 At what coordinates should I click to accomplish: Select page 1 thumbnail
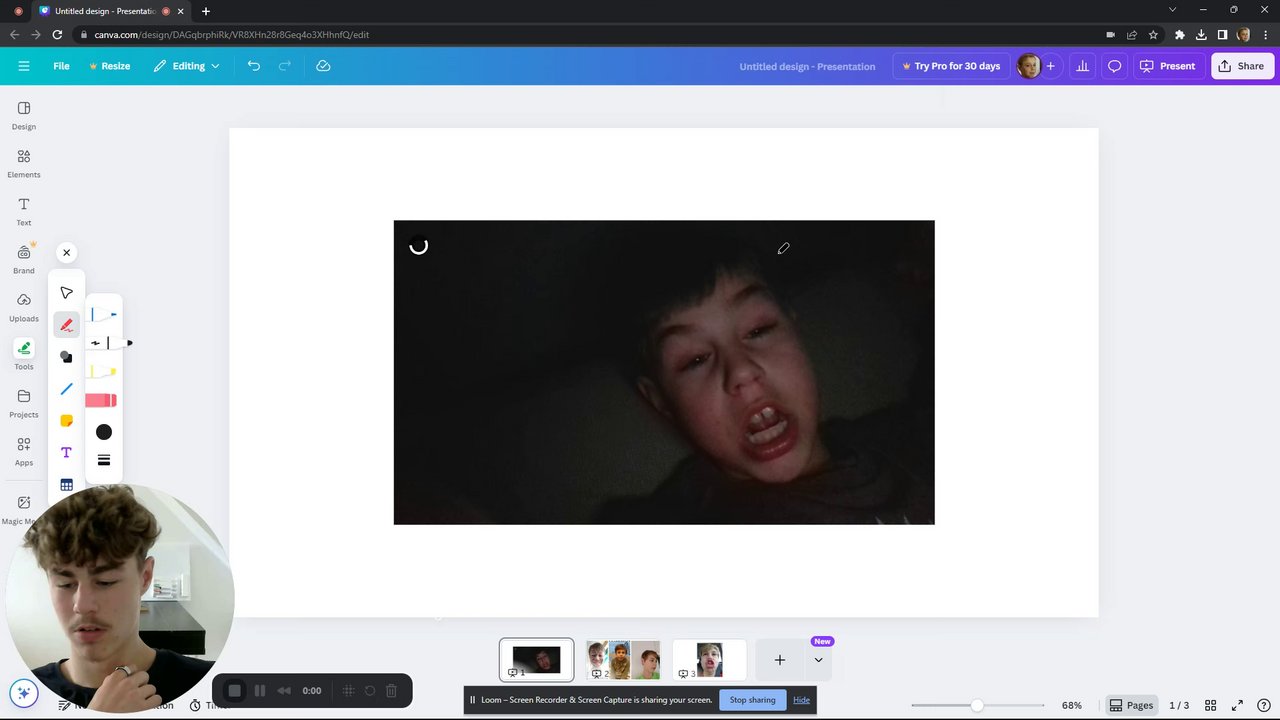coord(537,660)
